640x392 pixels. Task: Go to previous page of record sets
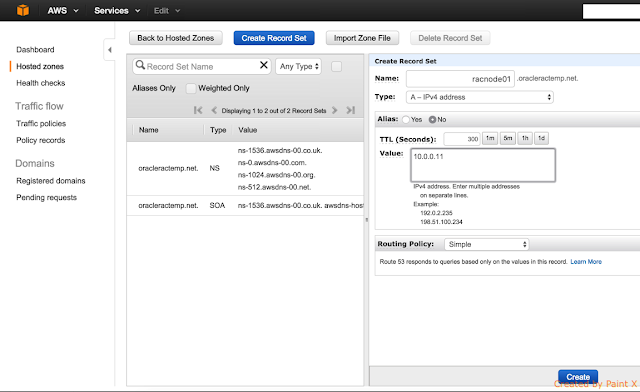click(x=214, y=110)
